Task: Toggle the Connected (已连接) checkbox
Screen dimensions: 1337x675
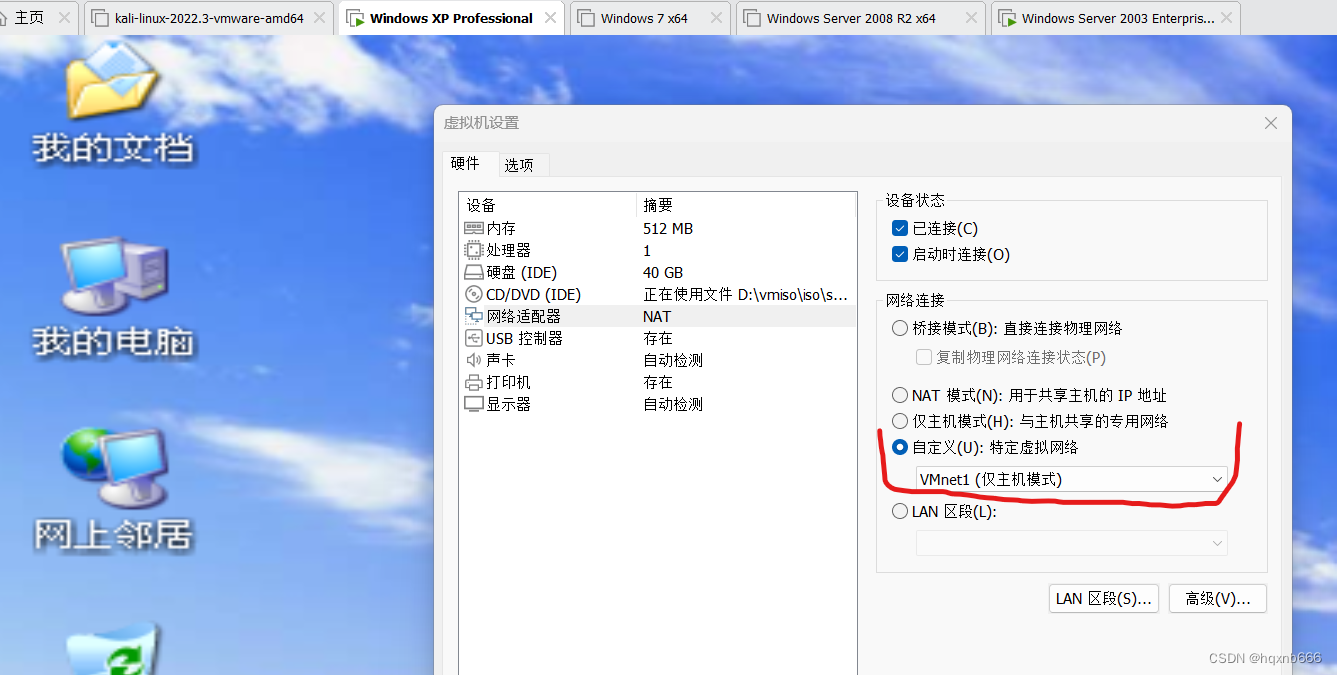Action: coord(900,229)
